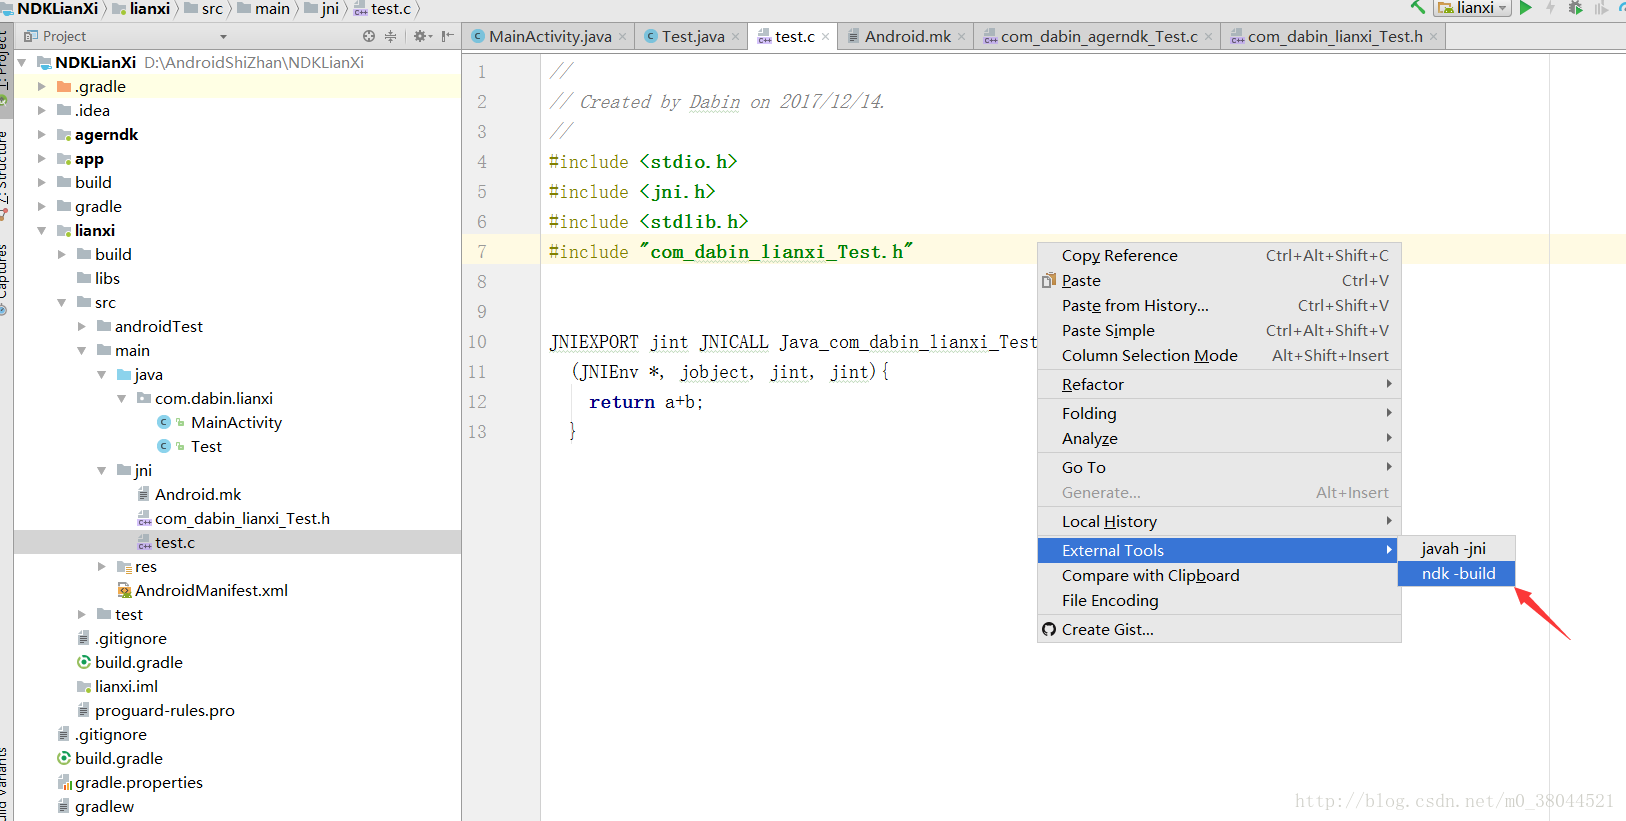The image size is (1626, 821).
Task: Select lianxi.iml in project tree
Action: [126, 686]
